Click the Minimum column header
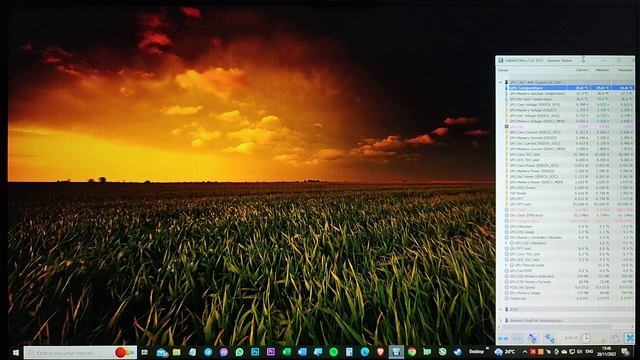 [602, 70]
